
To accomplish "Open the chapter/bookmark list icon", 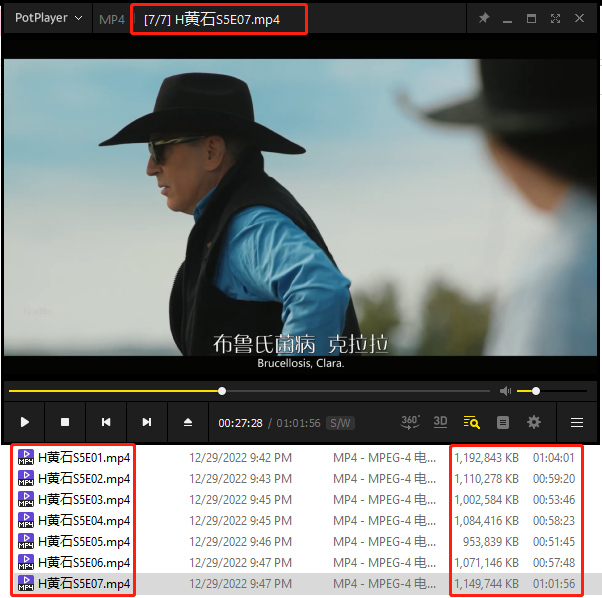I will coord(503,423).
